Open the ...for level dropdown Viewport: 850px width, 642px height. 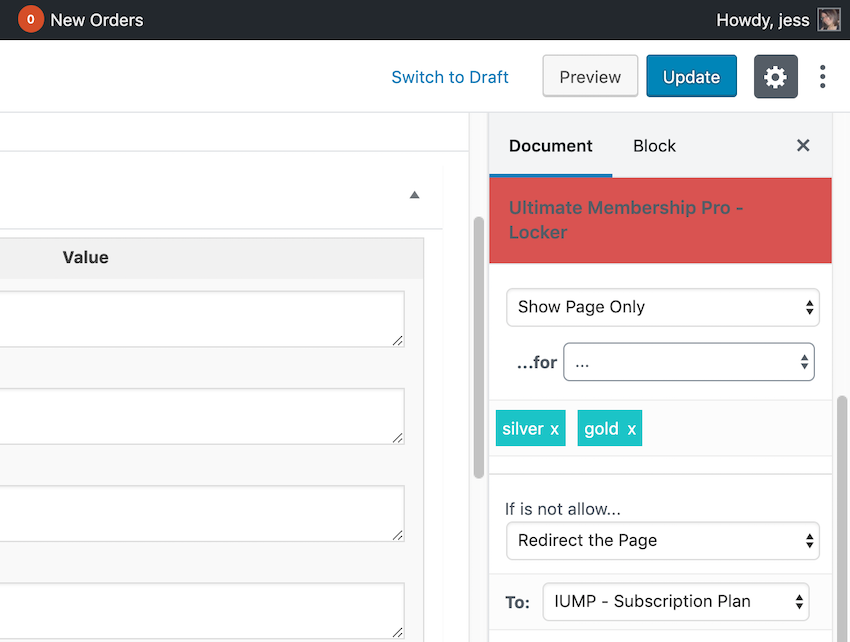[688, 362]
